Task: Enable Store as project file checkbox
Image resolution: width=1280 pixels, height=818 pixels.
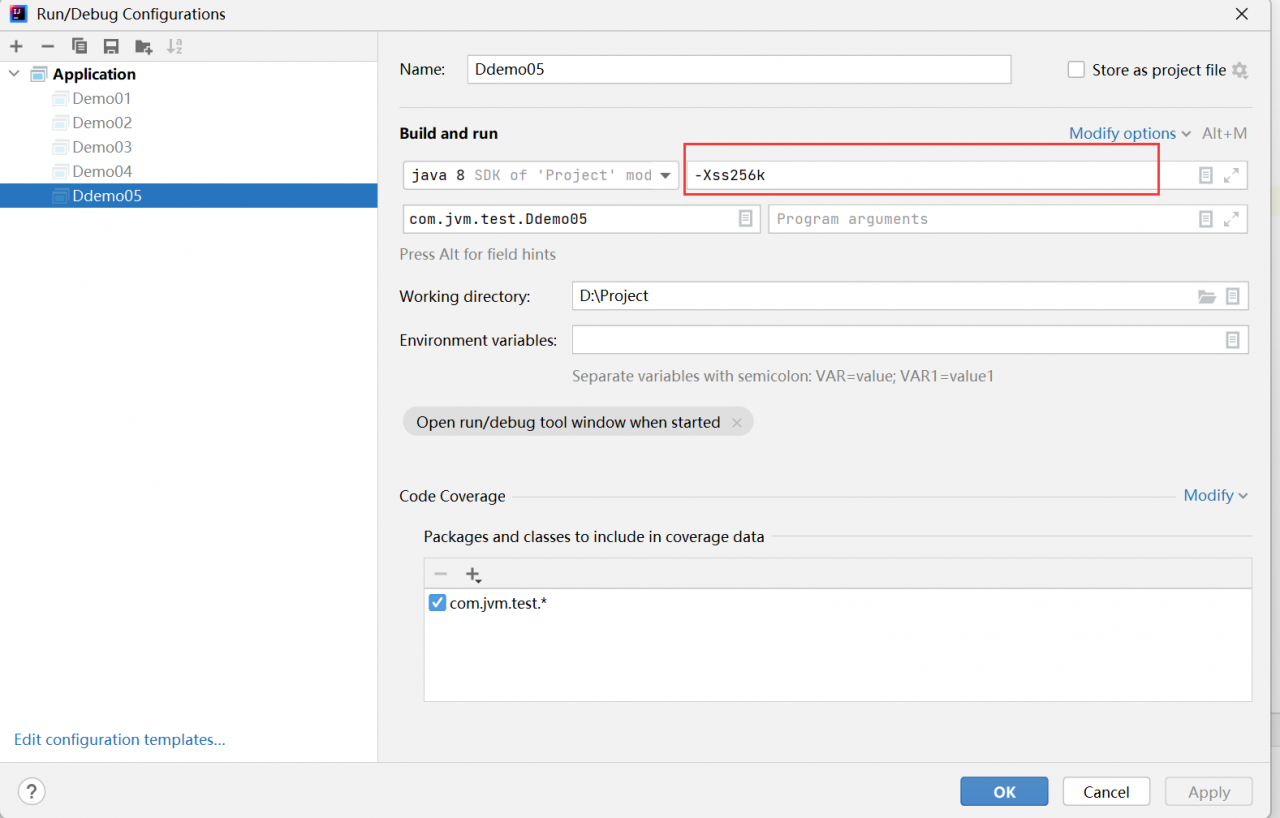Action: [1076, 70]
